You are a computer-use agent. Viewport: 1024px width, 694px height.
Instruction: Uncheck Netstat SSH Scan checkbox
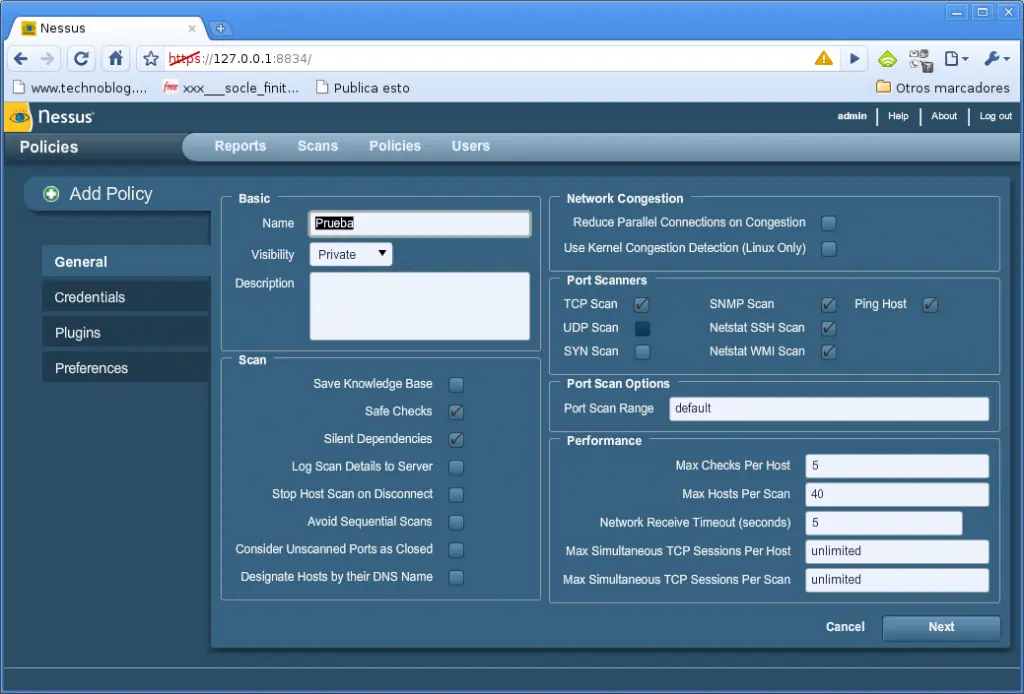click(x=828, y=328)
